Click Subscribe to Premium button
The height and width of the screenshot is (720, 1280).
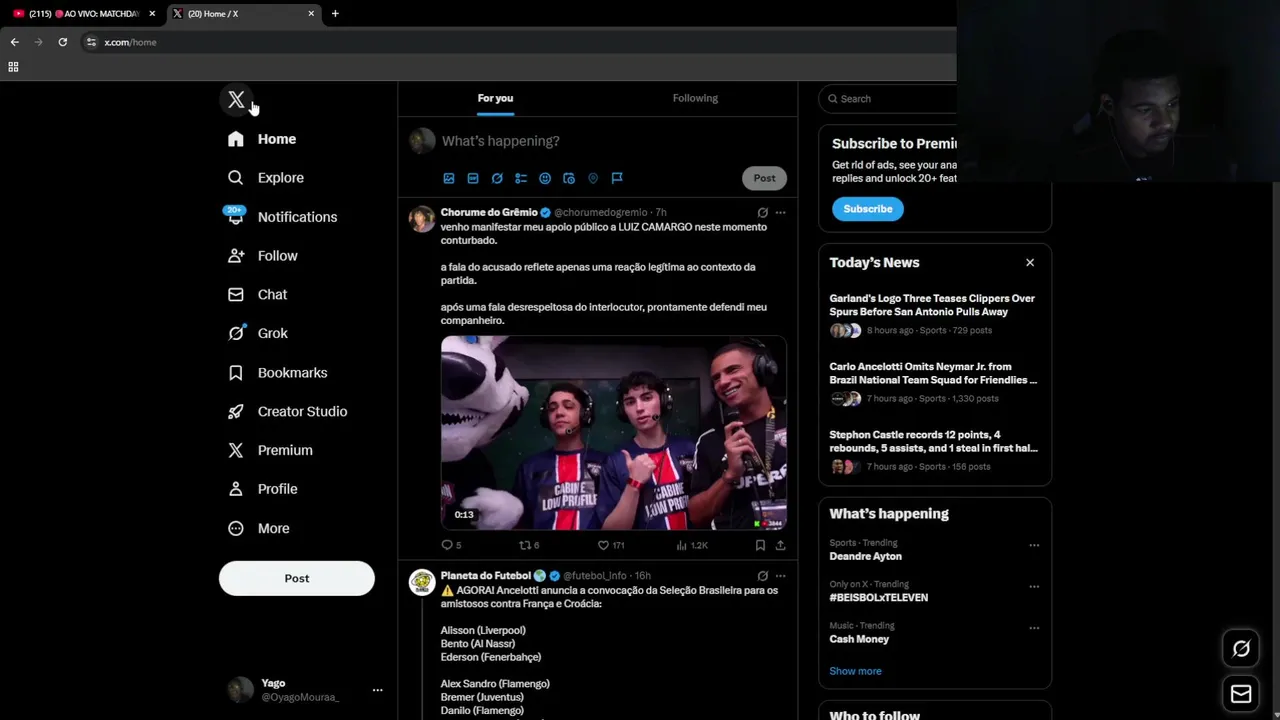click(868, 209)
